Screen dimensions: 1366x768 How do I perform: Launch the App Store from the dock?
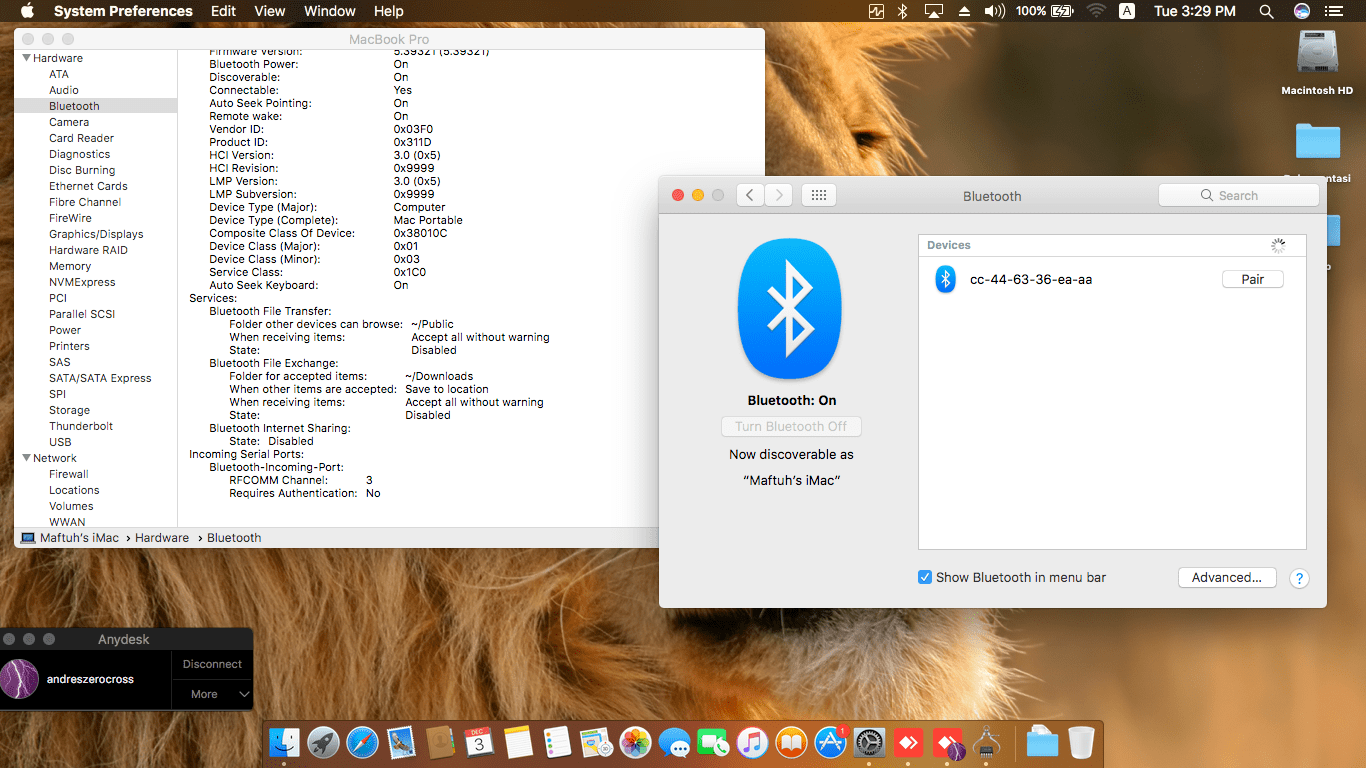(830, 742)
